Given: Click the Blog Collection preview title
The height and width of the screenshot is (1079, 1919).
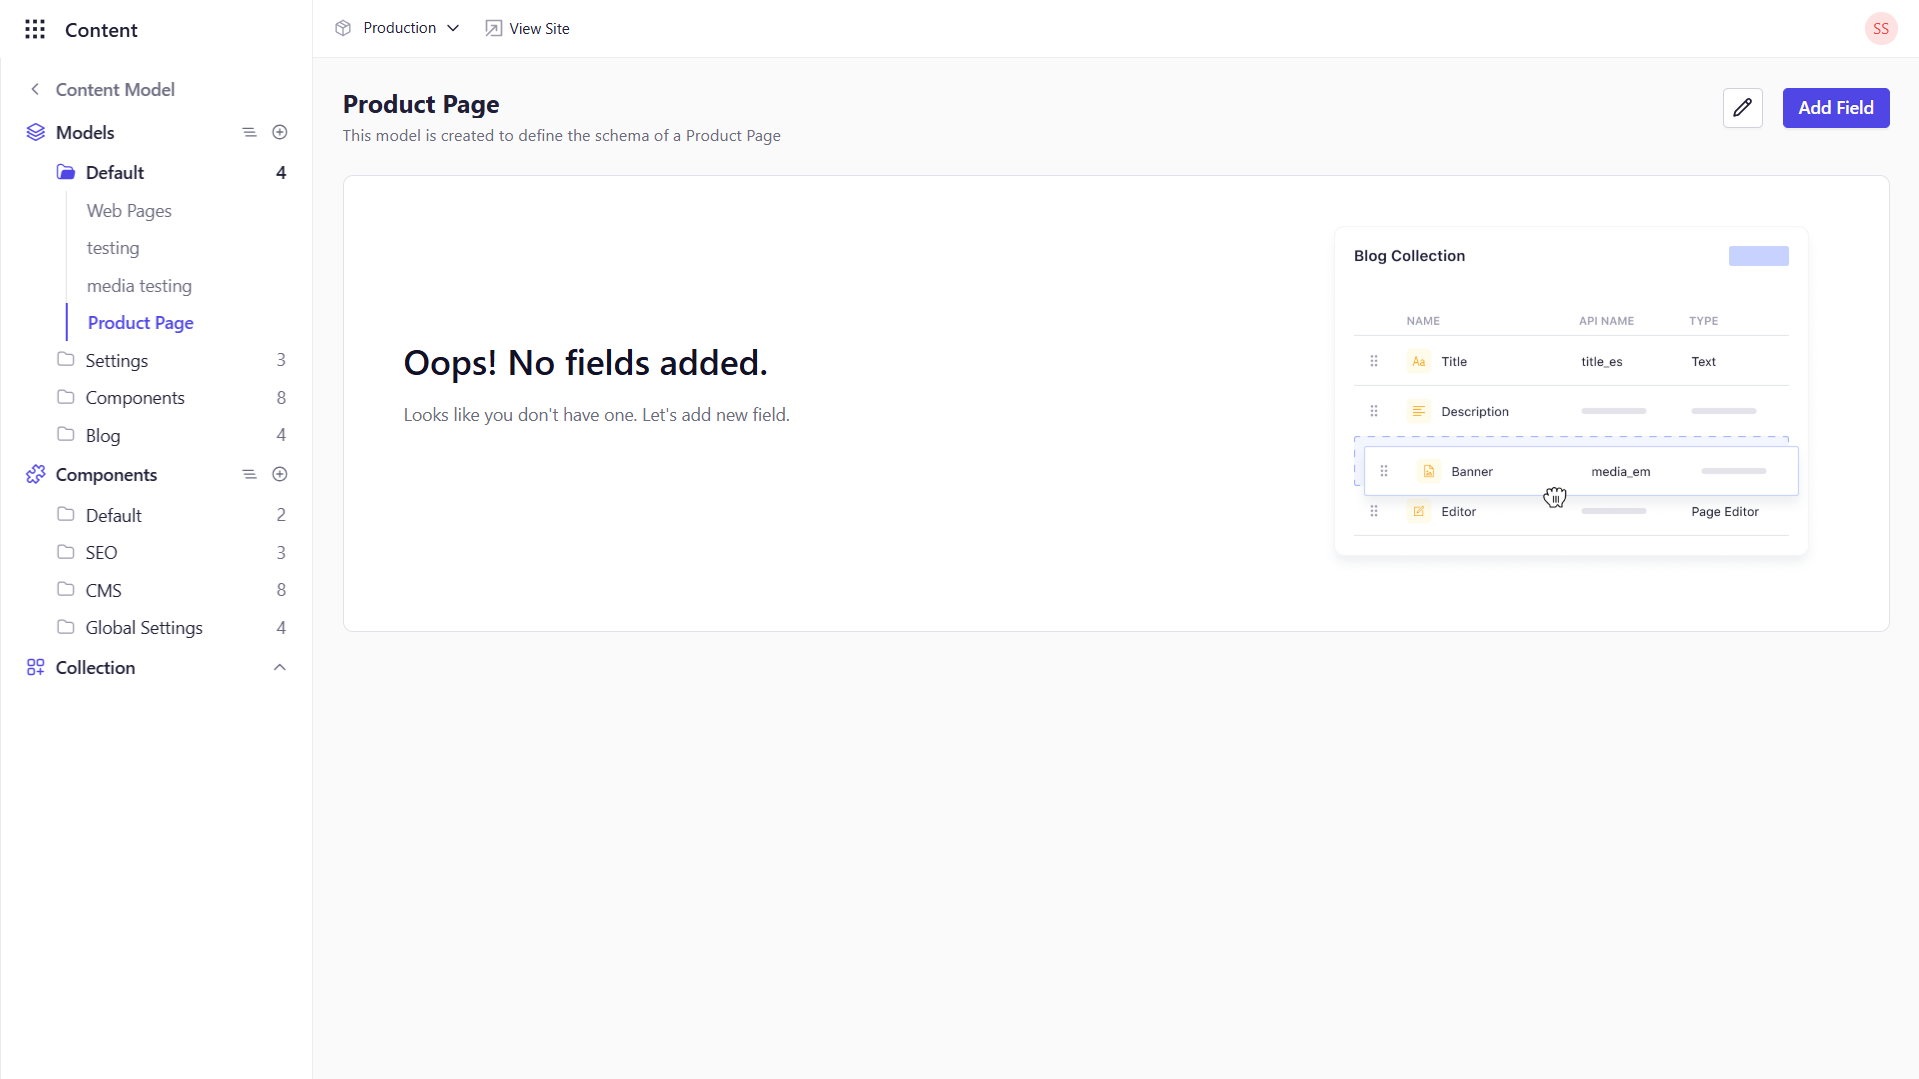Looking at the screenshot, I should point(1409,255).
